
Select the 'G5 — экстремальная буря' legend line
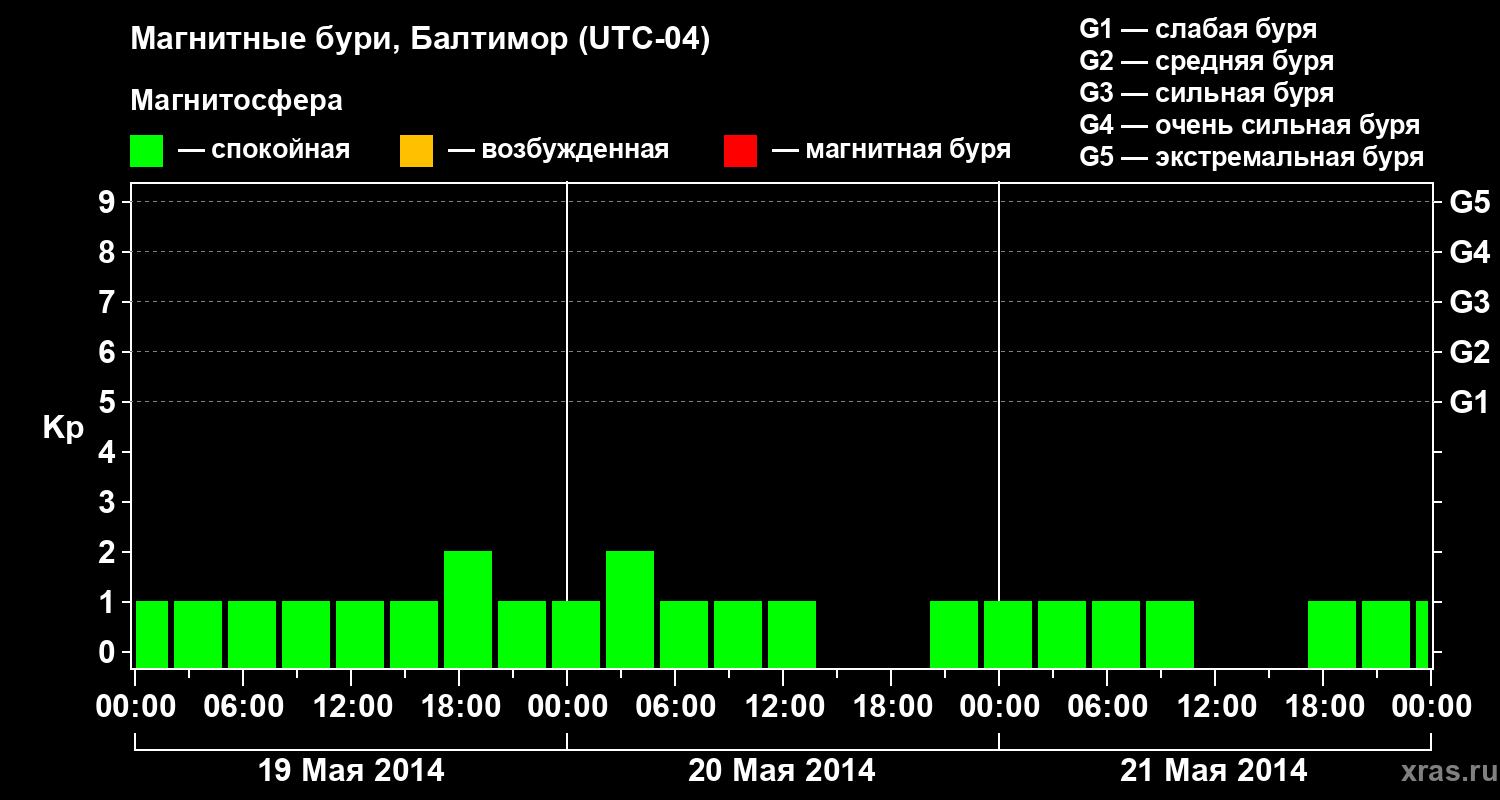[x=1252, y=157]
